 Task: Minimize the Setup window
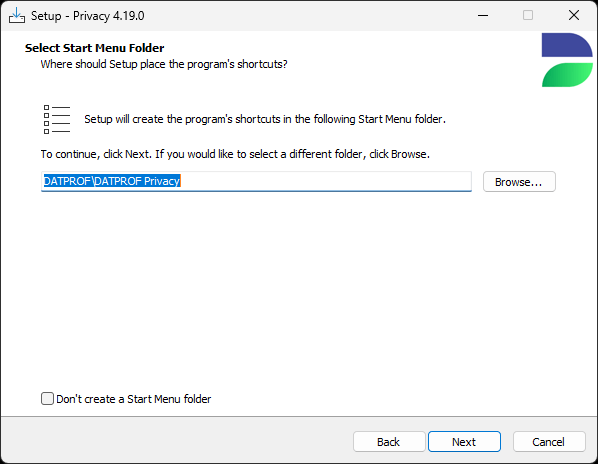(x=483, y=16)
